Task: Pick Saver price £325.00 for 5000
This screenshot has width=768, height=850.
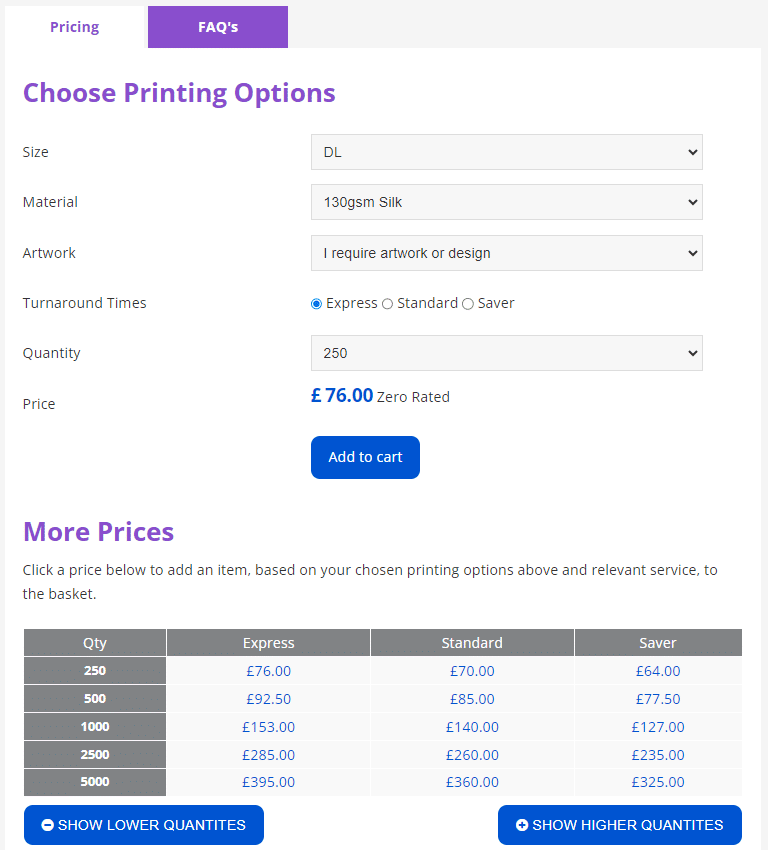Action: click(x=658, y=782)
